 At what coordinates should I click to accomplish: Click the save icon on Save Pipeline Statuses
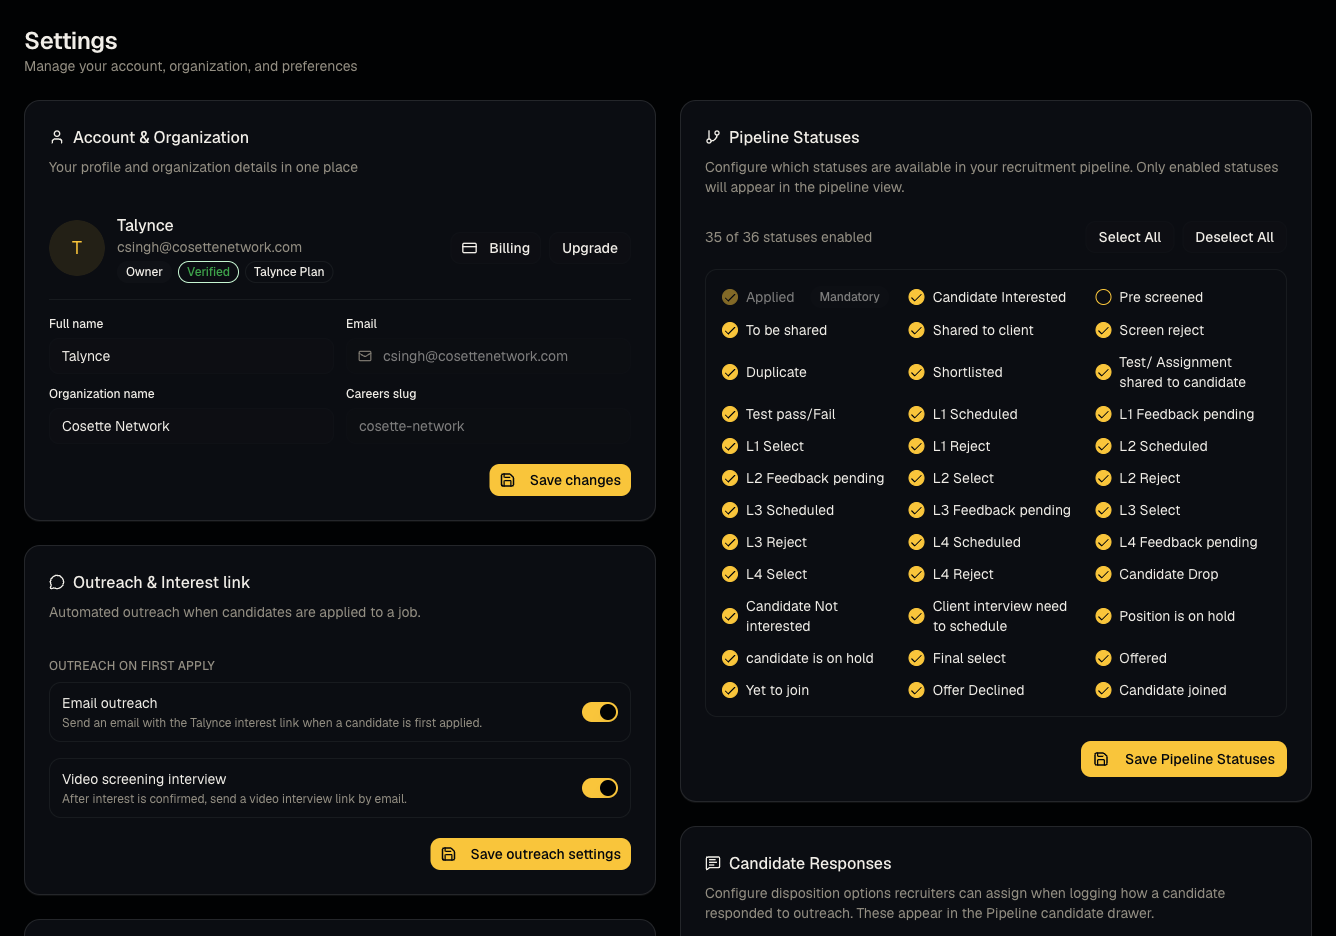(x=1101, y=759)
